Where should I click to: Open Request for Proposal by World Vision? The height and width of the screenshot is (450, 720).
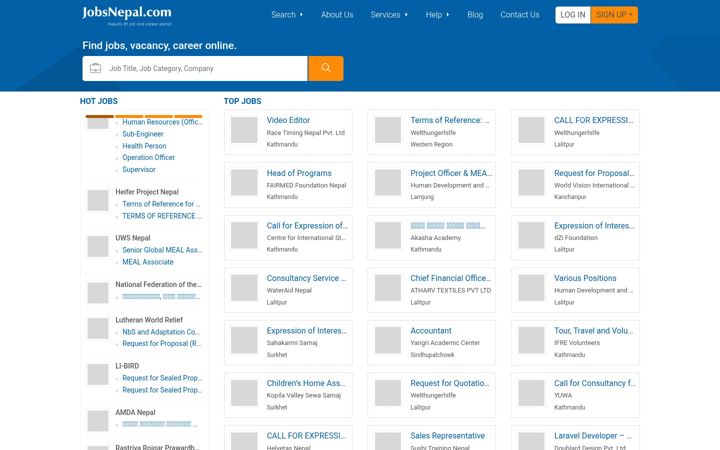594,173
